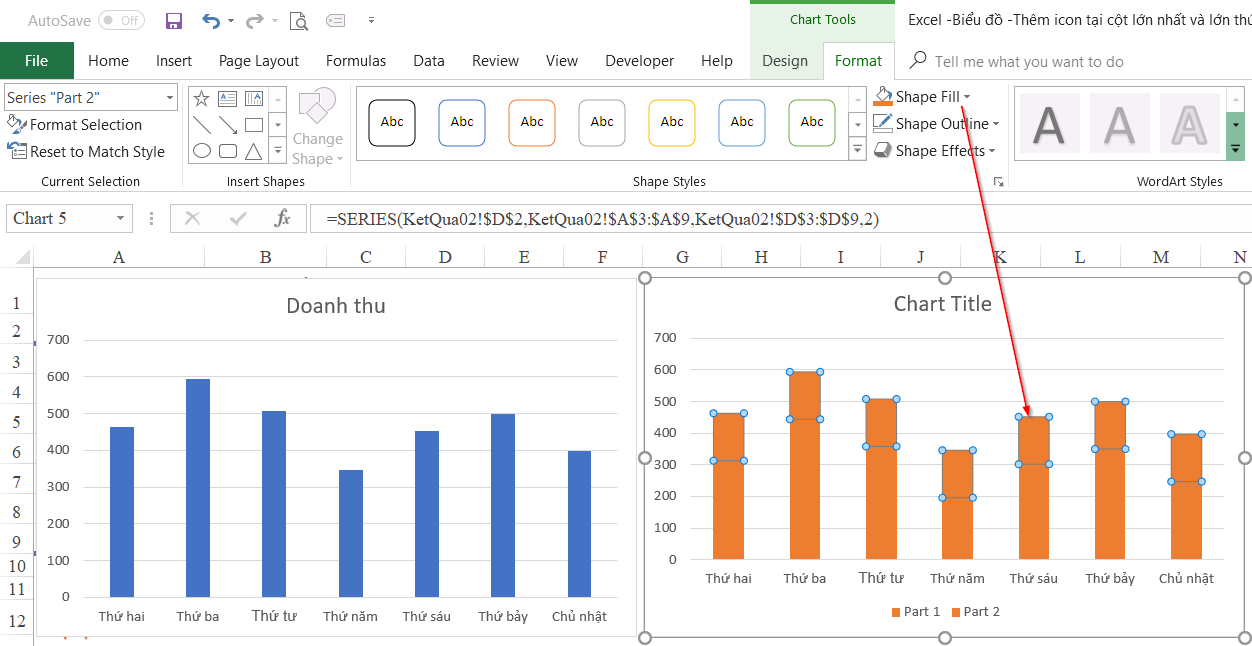
Task: Toggle the AutoSave switch
Action: (x=121, y=20)
